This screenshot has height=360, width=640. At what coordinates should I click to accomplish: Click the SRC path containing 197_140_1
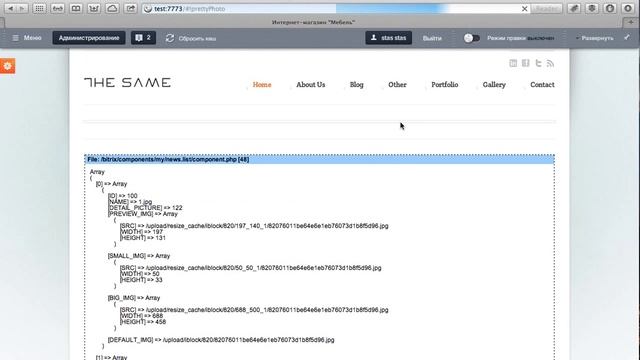[x=254, y=226]
